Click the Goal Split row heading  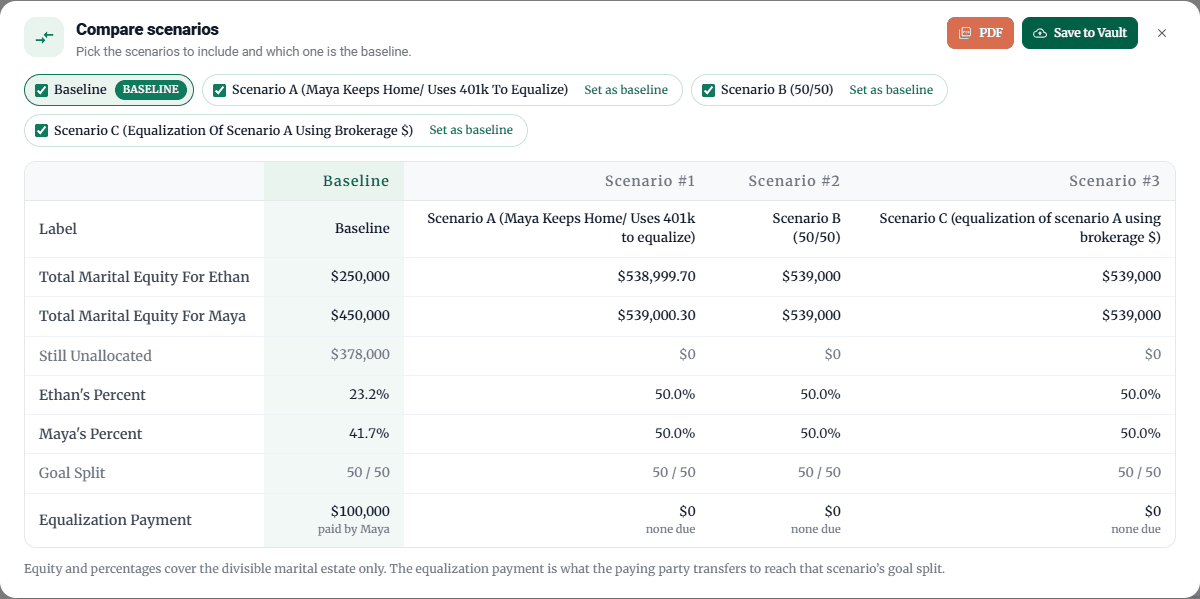click(72, 473)
